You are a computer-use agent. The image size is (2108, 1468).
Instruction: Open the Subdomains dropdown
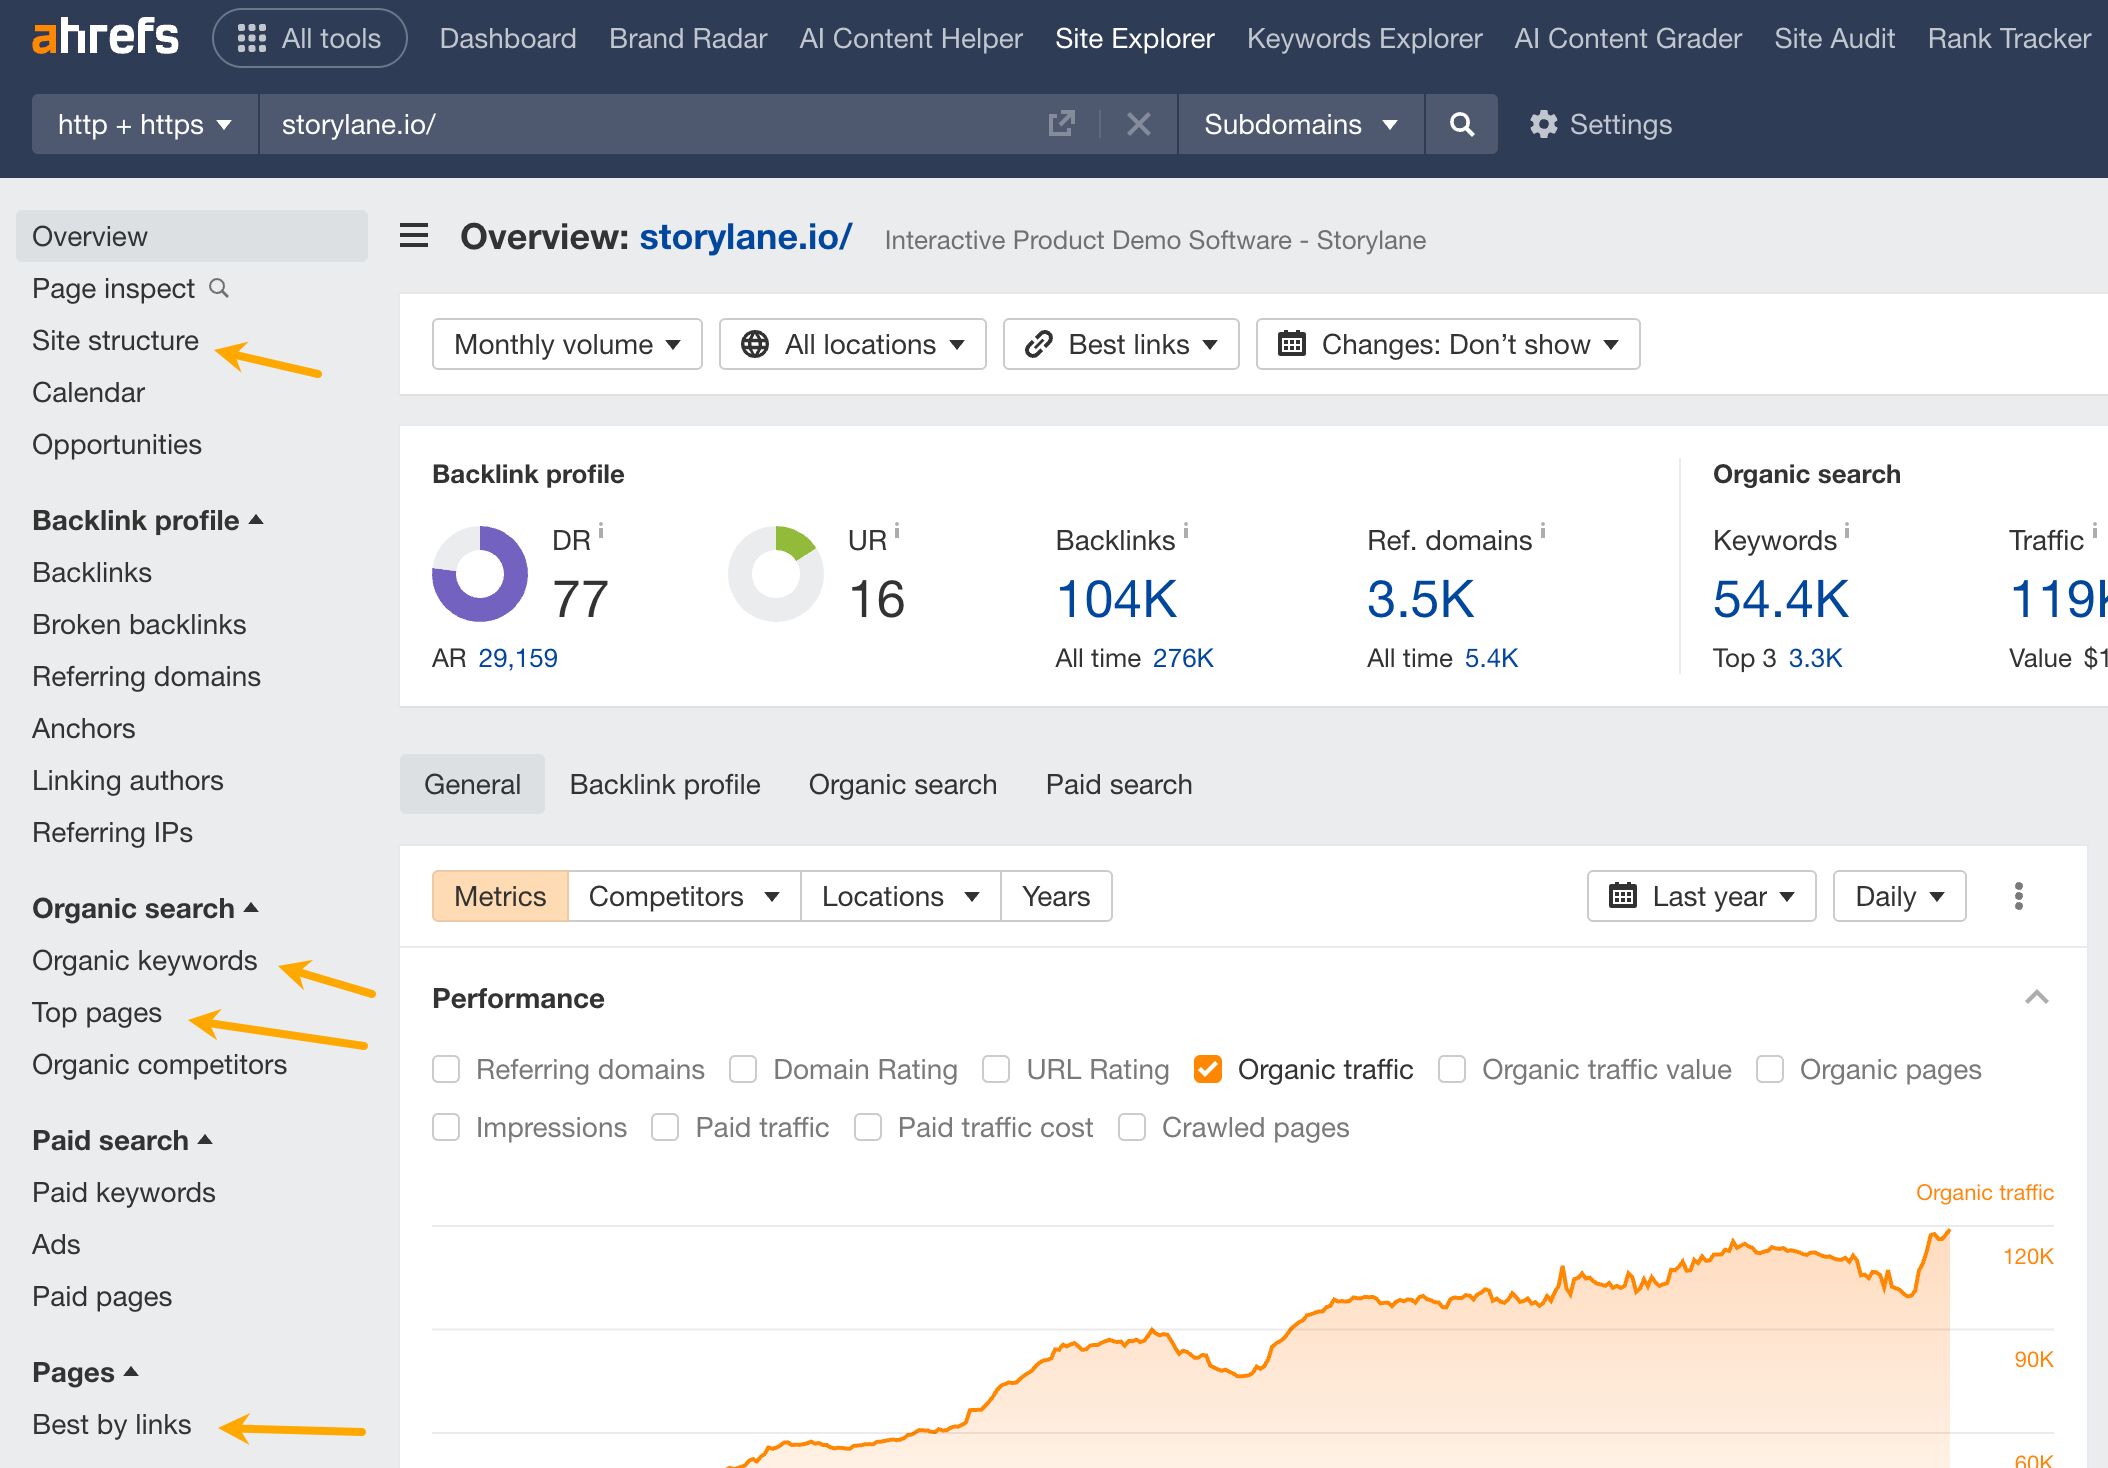1299,124
